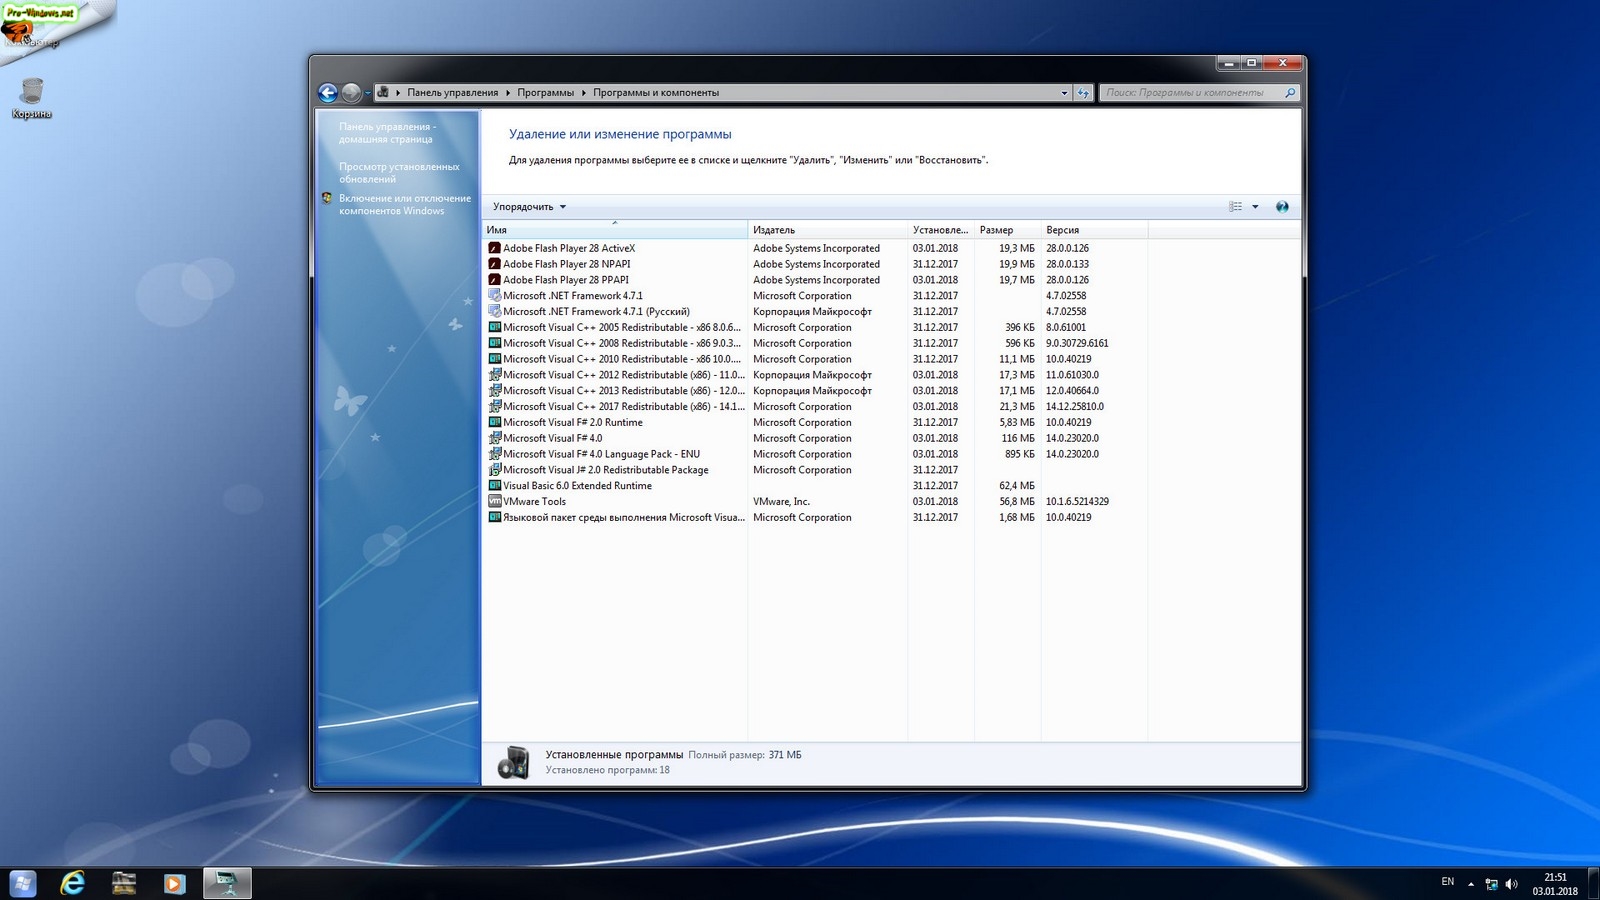The height and width of the screenshot is (900, 1600).
Task: Click the change view icon in toolbar
Action: 1236,207
